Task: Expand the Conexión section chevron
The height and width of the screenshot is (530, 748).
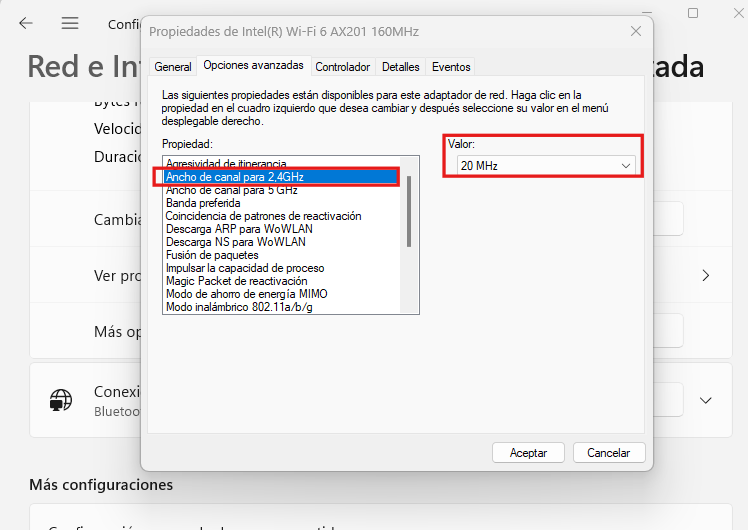Action: point(706,400)
